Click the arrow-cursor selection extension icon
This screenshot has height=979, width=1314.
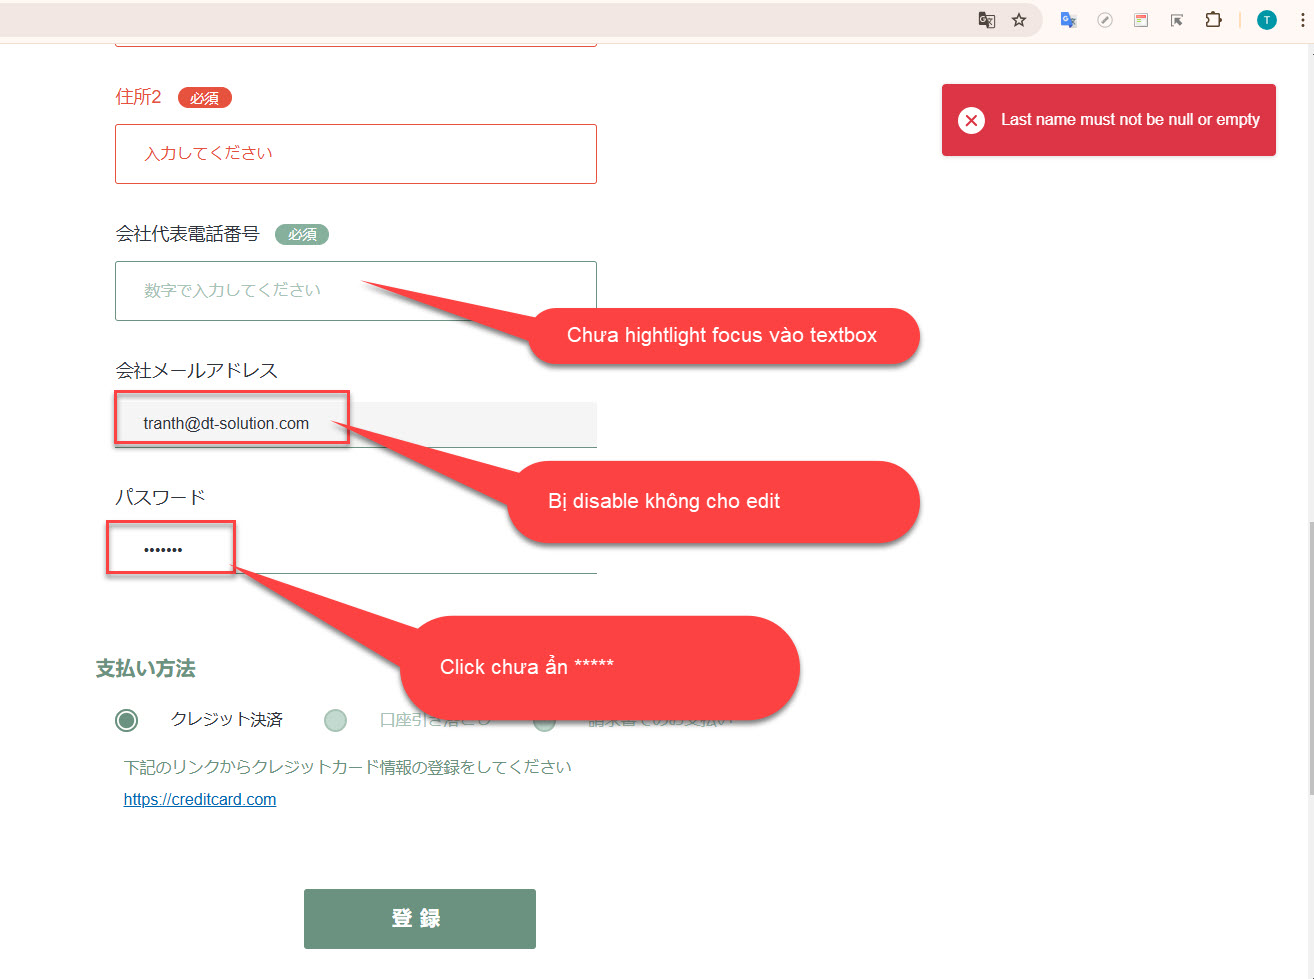1177,20
